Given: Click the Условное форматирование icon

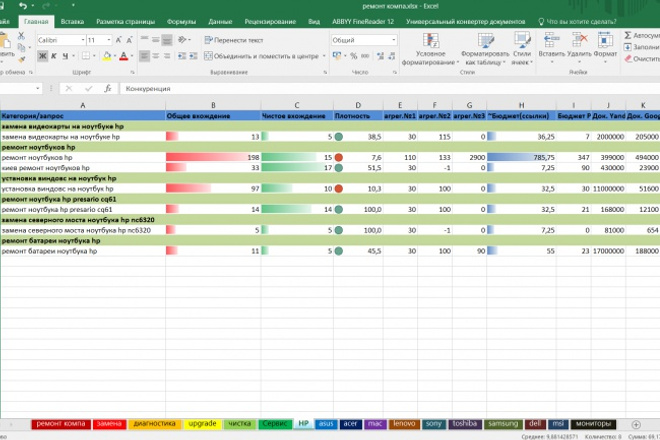Looking at the screenshot, I should pos(431,41).
